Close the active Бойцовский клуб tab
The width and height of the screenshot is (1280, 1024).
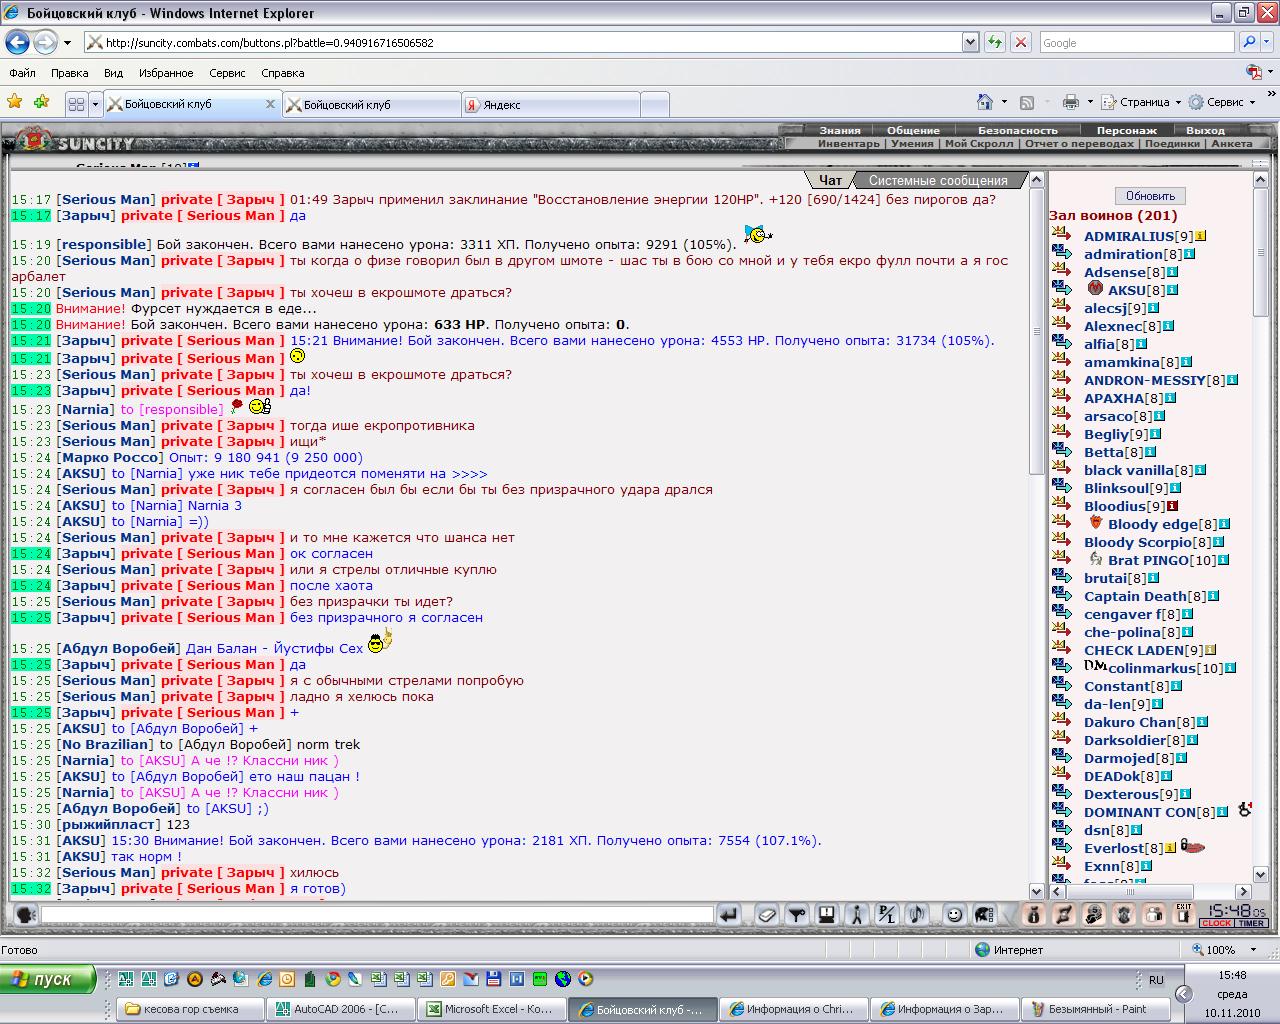(x=270, y=104)
